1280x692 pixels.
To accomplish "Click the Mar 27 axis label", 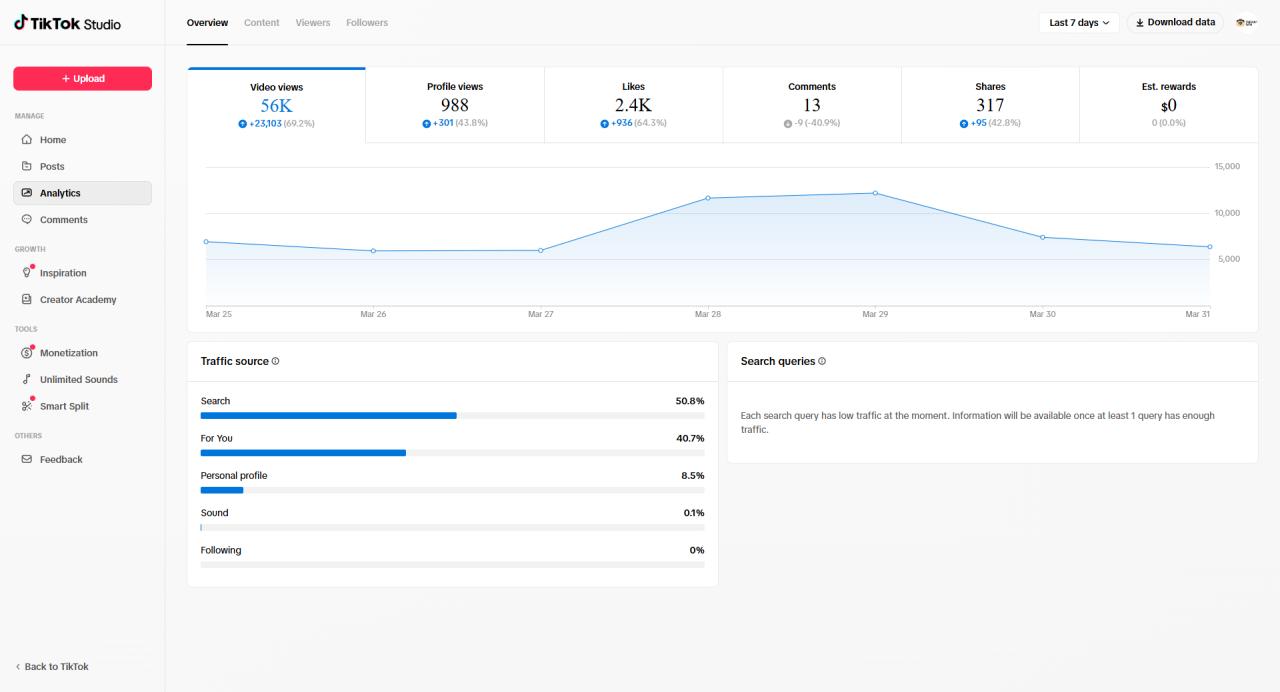I will pyautogui.click(x=540, y=314).
